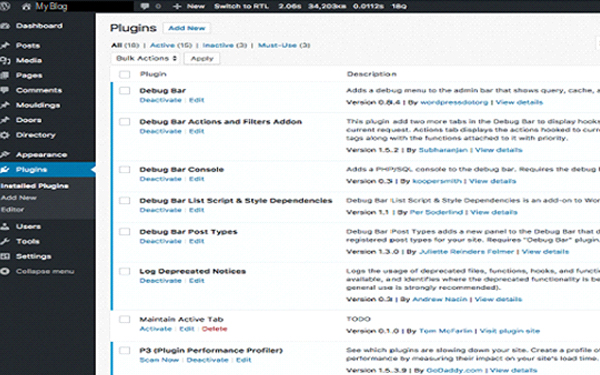This screenshot has width=600, height=375.
Task: Check the Debug Bar Post Types checkbox
Action: coord(124,232)
